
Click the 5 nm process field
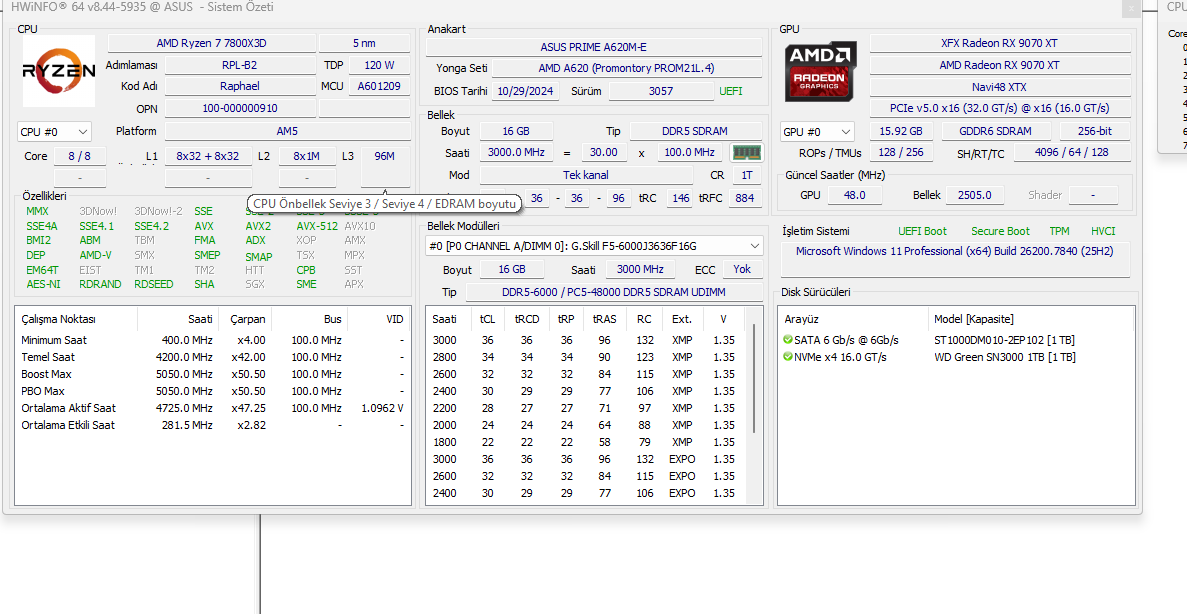coord(364,43)
